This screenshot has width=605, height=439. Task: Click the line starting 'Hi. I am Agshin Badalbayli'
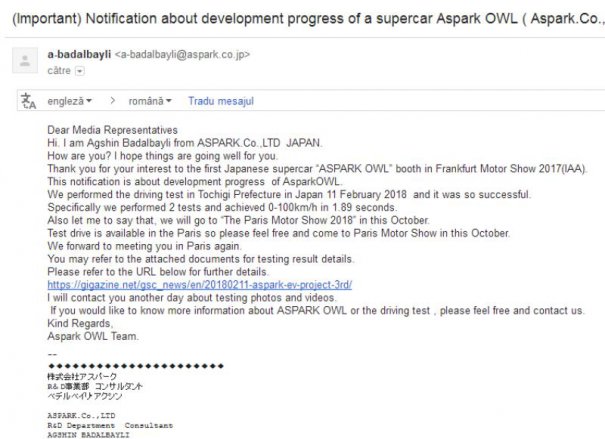[184, 143]
